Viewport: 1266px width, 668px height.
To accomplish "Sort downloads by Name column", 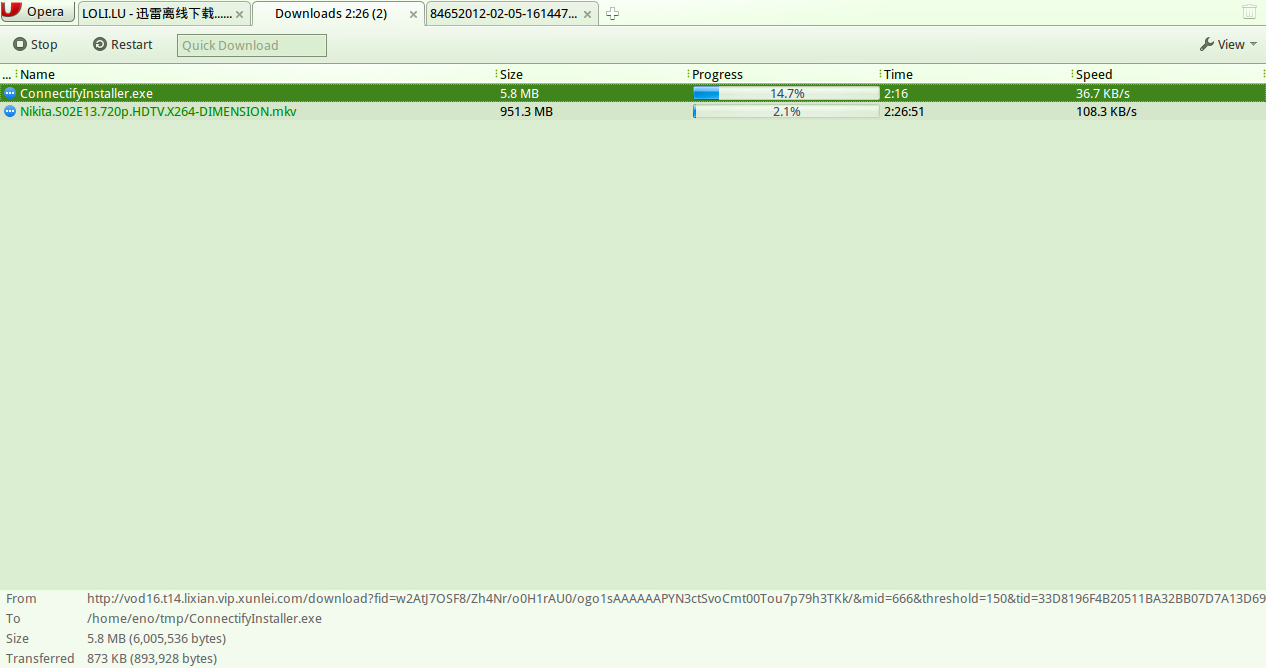I will tap(255, 74).
